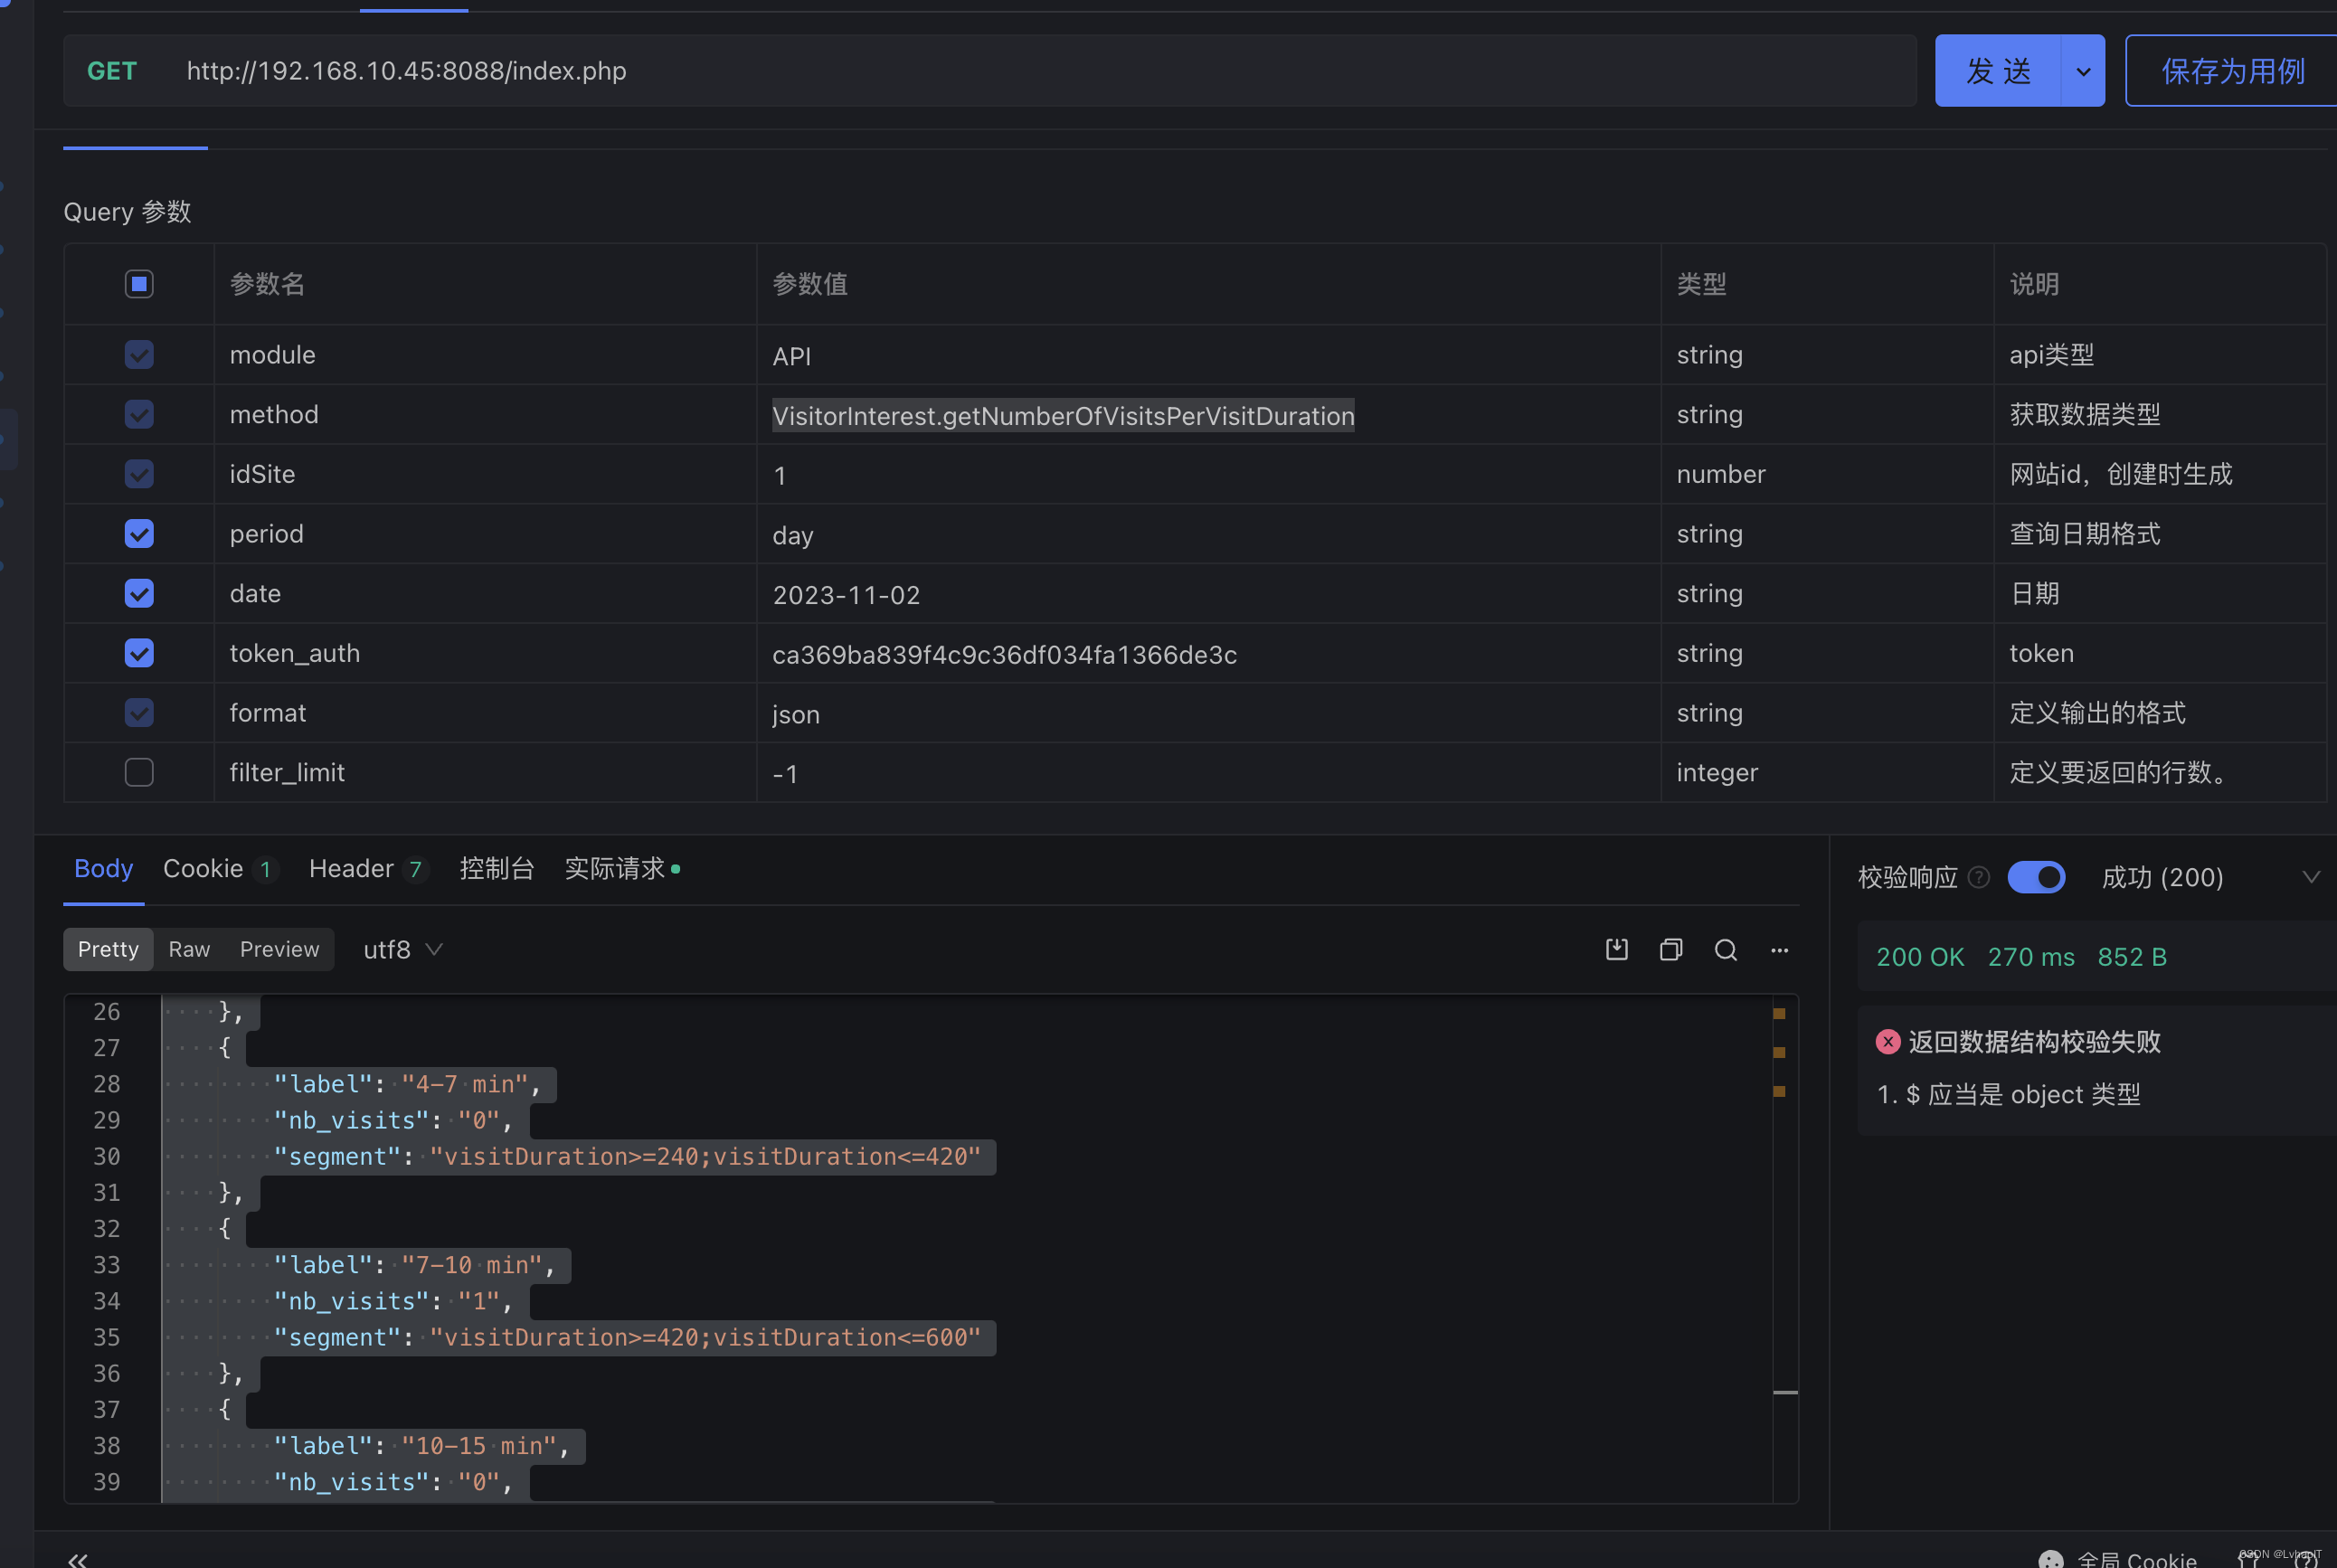Switch to the Header tab

pyautogui.click(x=368, y=868)
